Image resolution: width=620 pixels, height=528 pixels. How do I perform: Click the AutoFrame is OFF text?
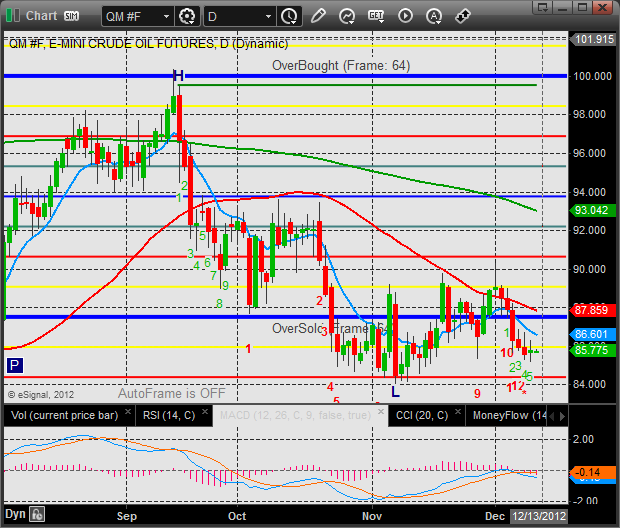click(172, 394)
